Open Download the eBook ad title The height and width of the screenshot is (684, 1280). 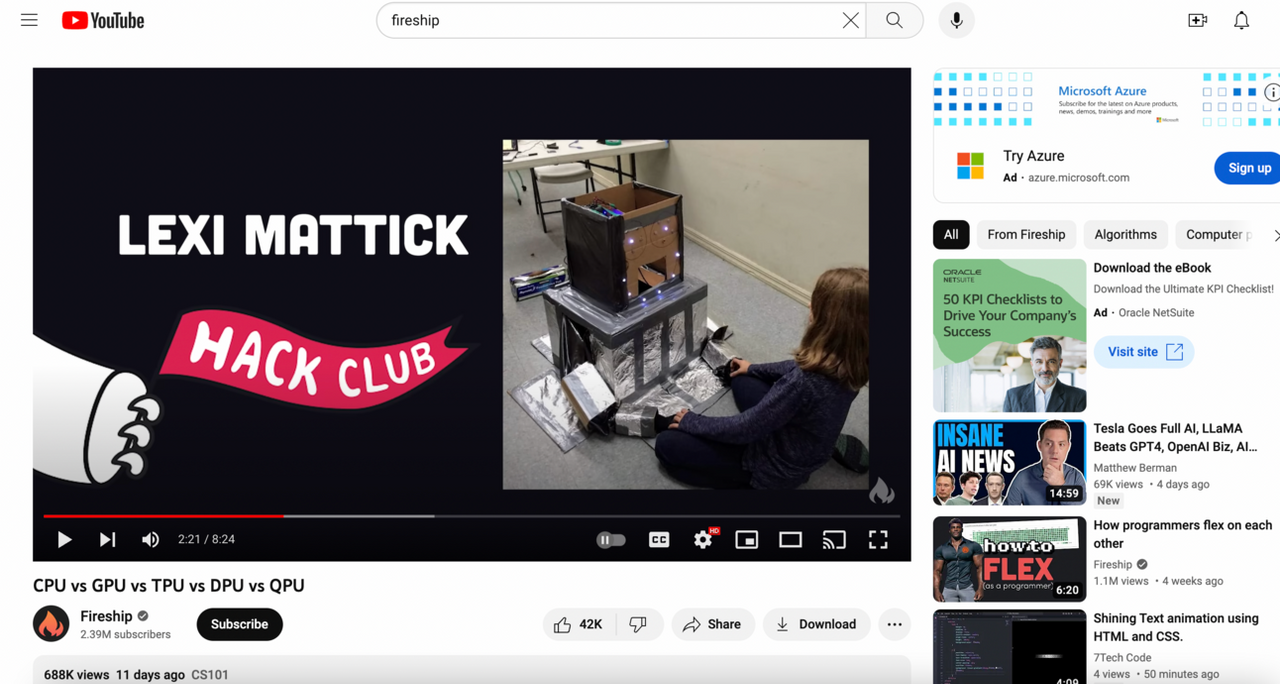coord(1152,268)
